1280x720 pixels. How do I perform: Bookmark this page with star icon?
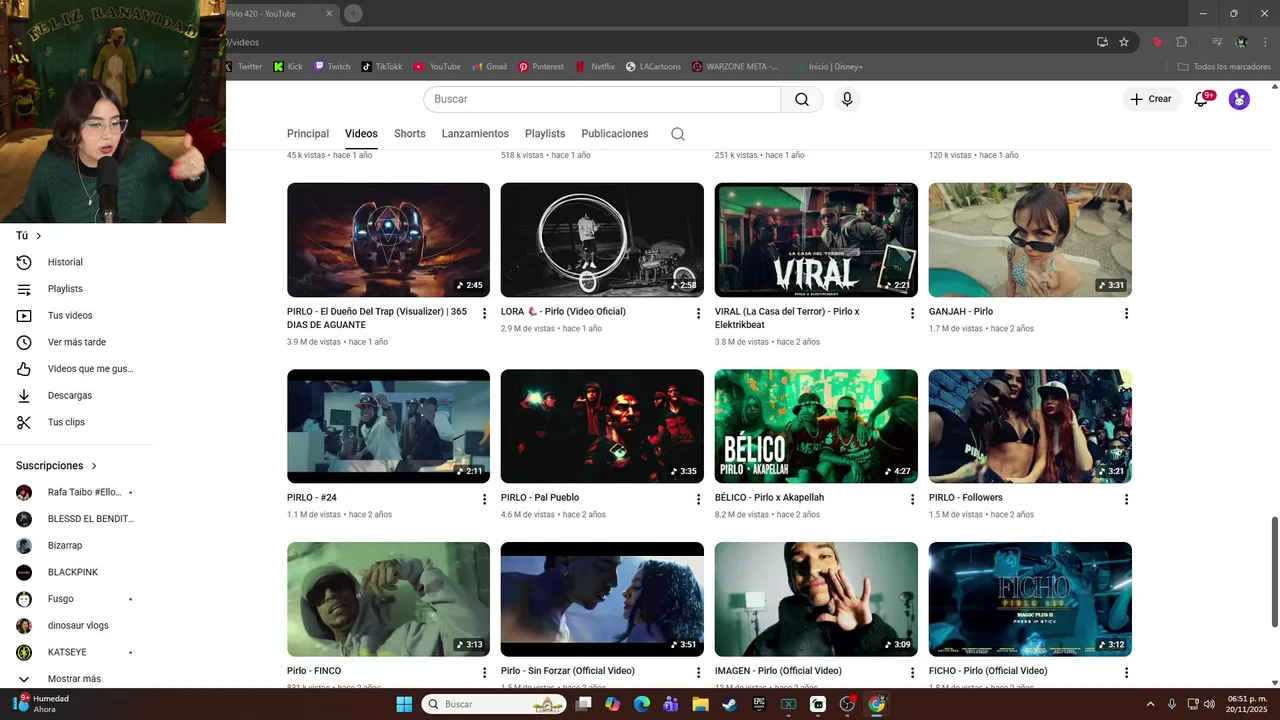pos(1124,42)
